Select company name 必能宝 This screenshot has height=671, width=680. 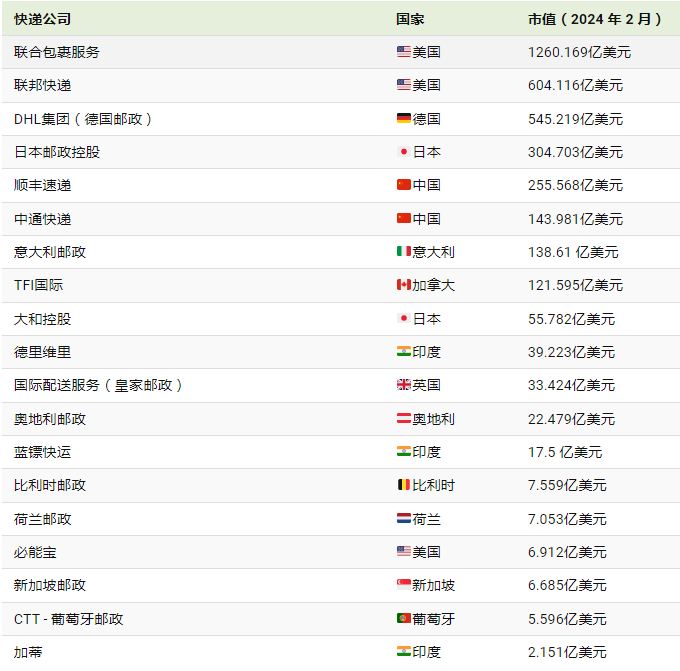[35, 552]
